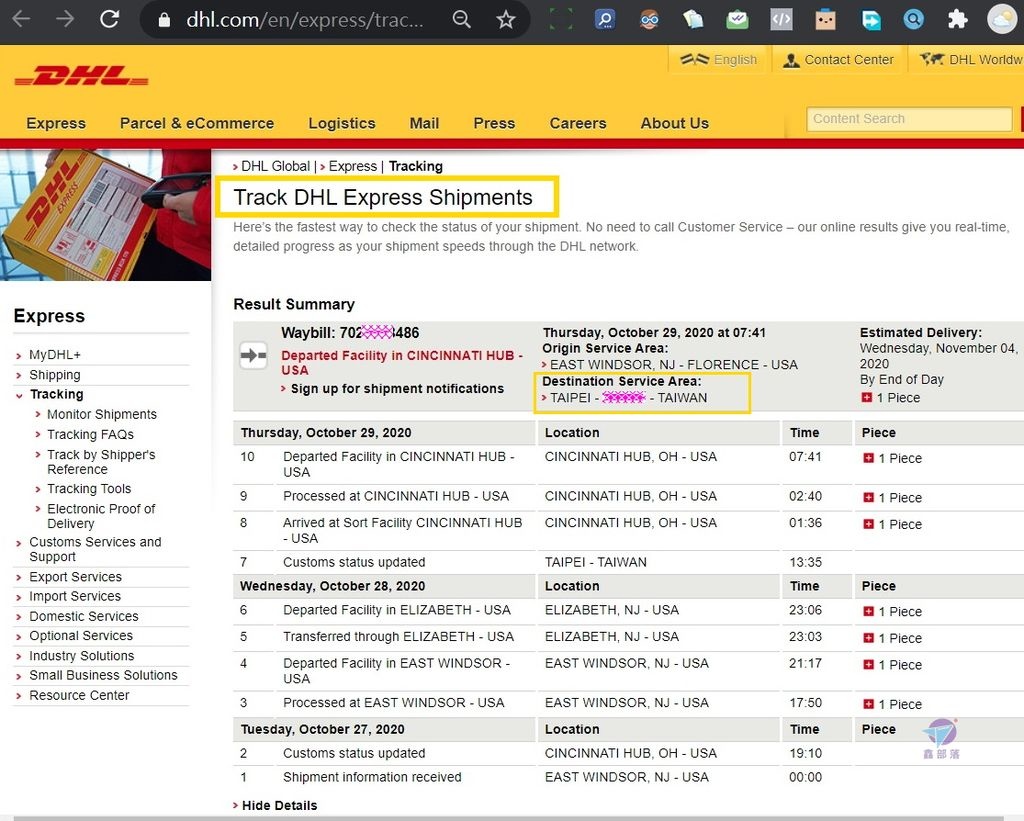
Task: Click red plus icon beside Estimated Delivery 1 Piece
Action: pyautogui.click(x=867, y=397)
